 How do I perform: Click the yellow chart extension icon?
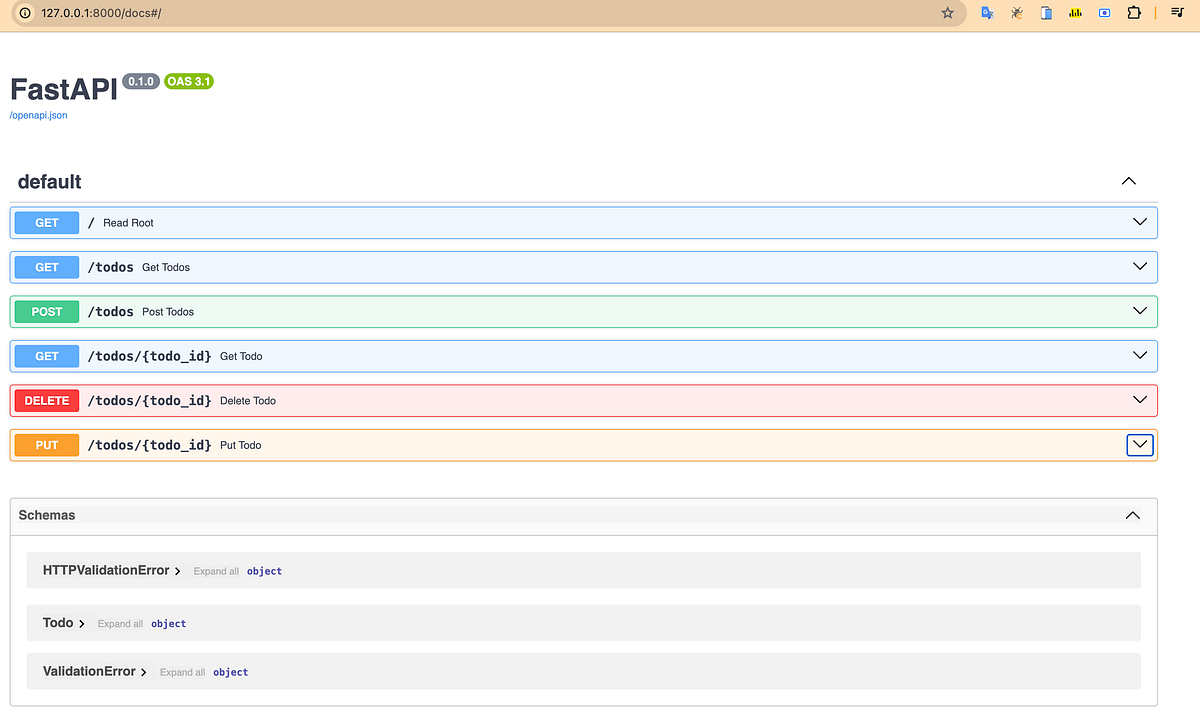pyautogui.click(x=1075, y=12)
